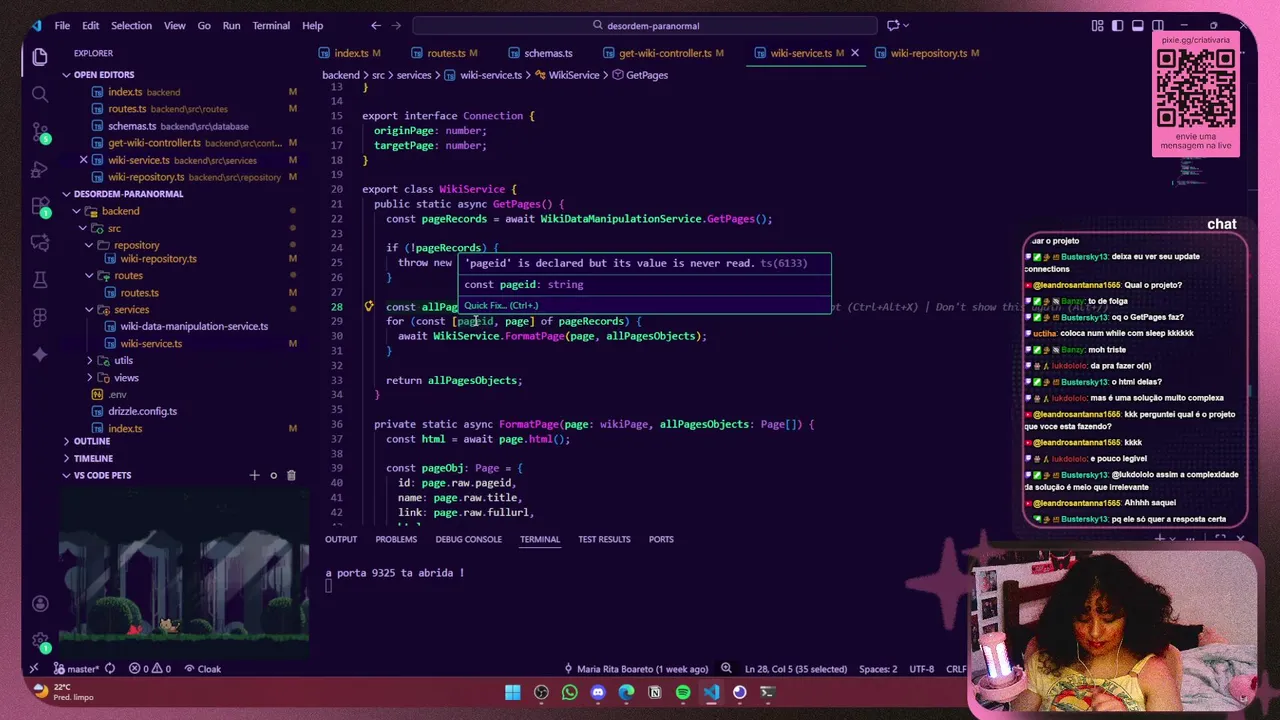Throw ball in VS Code Pets panel
The width and height of the screenshot is (1280, 720).
tap(273, 475)
